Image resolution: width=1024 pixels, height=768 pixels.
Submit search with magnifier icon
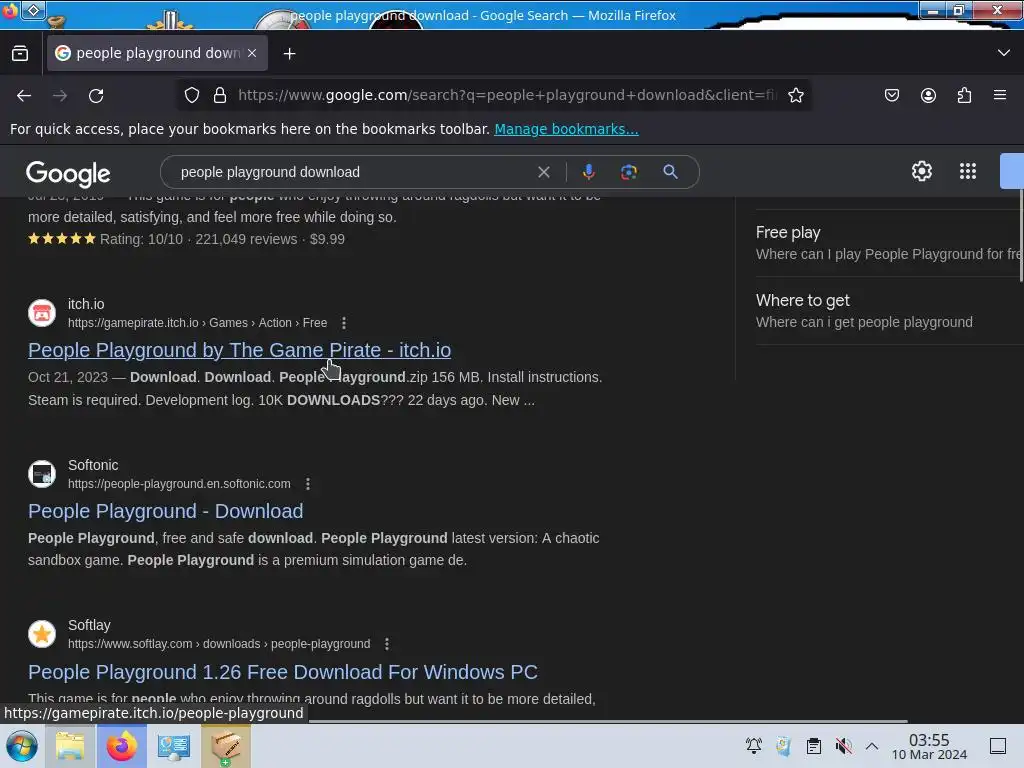tap(670, 172)
